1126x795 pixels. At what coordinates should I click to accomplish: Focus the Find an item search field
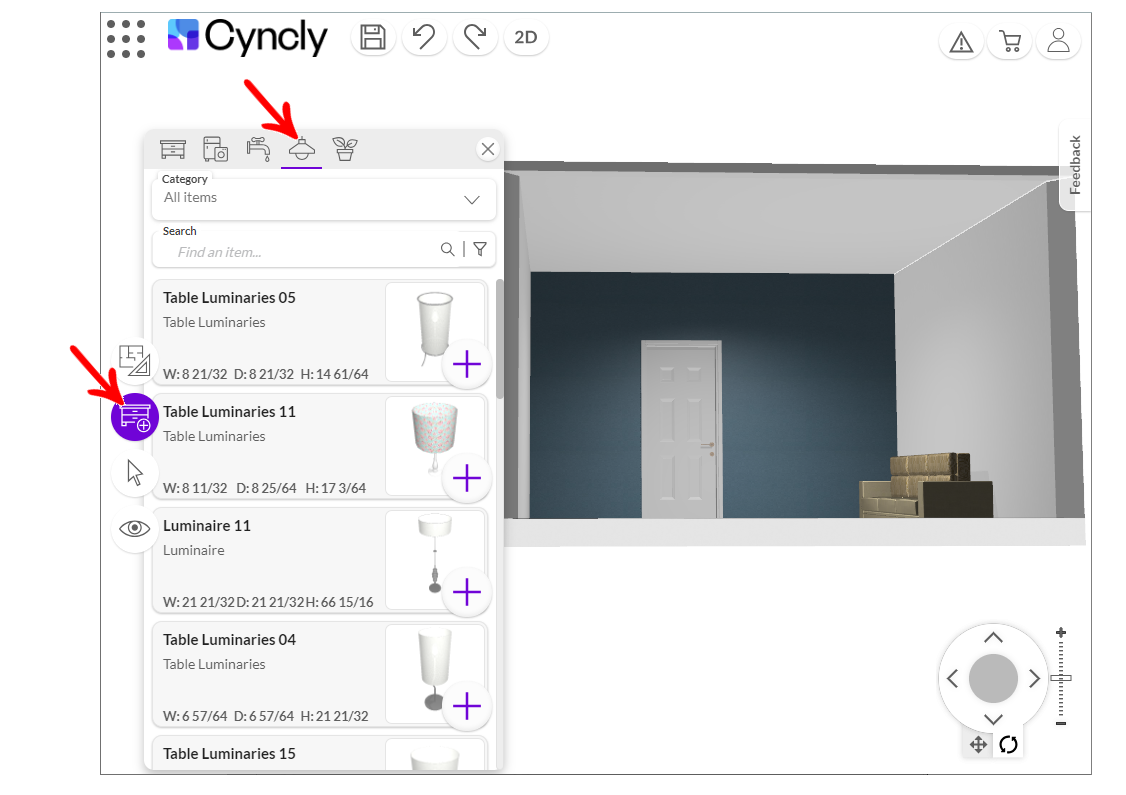302,251
